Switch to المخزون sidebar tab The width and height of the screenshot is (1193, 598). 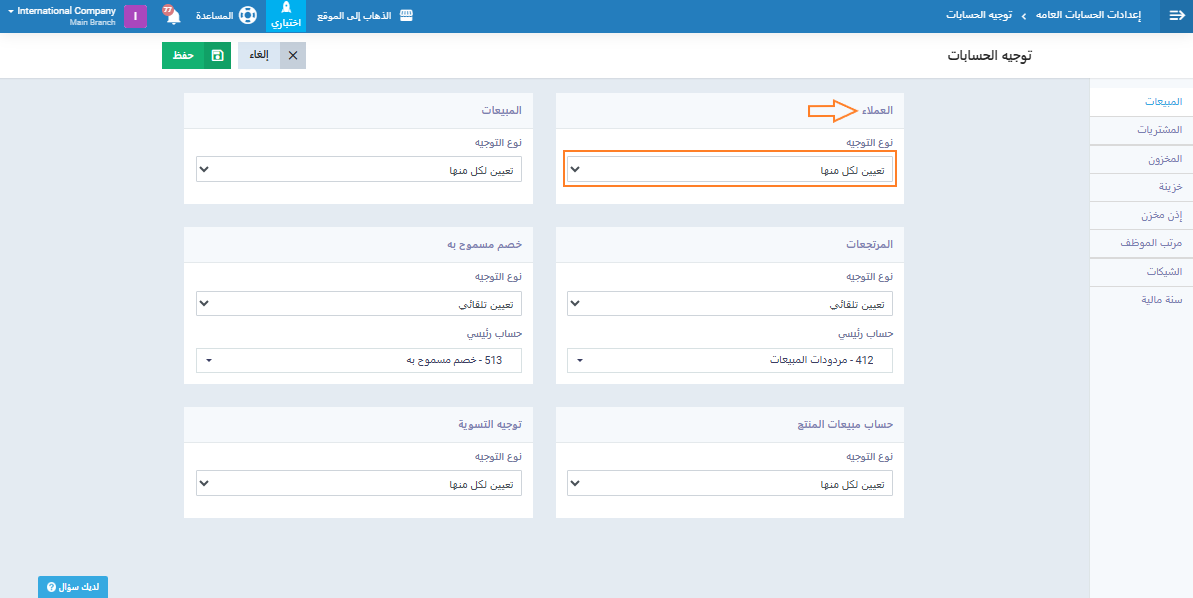(1162, 159)
